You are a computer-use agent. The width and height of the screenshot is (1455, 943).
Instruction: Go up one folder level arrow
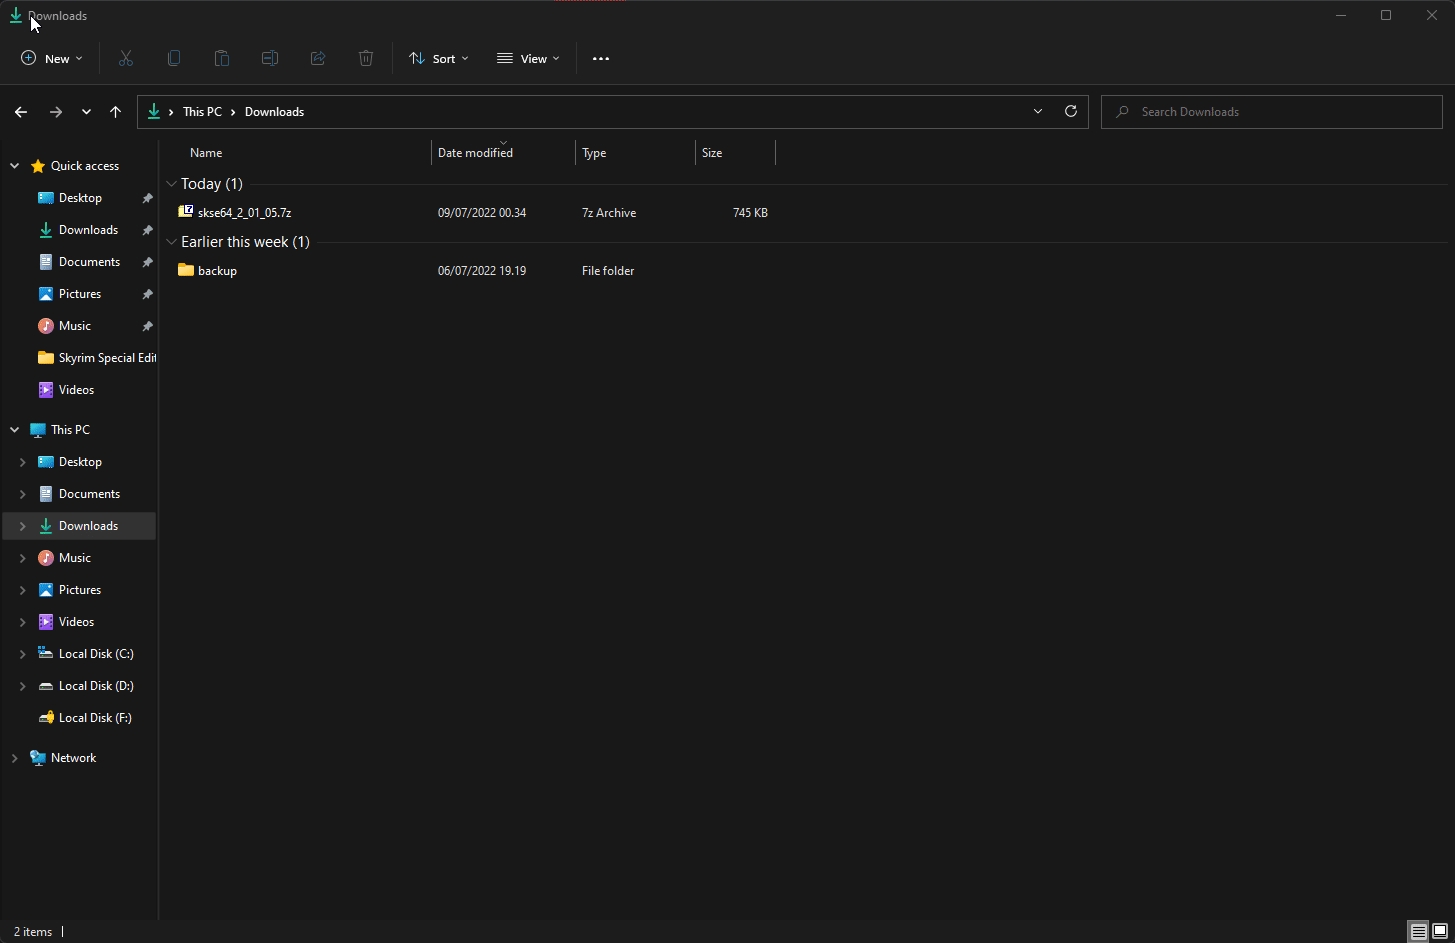[x=115, y=112]
